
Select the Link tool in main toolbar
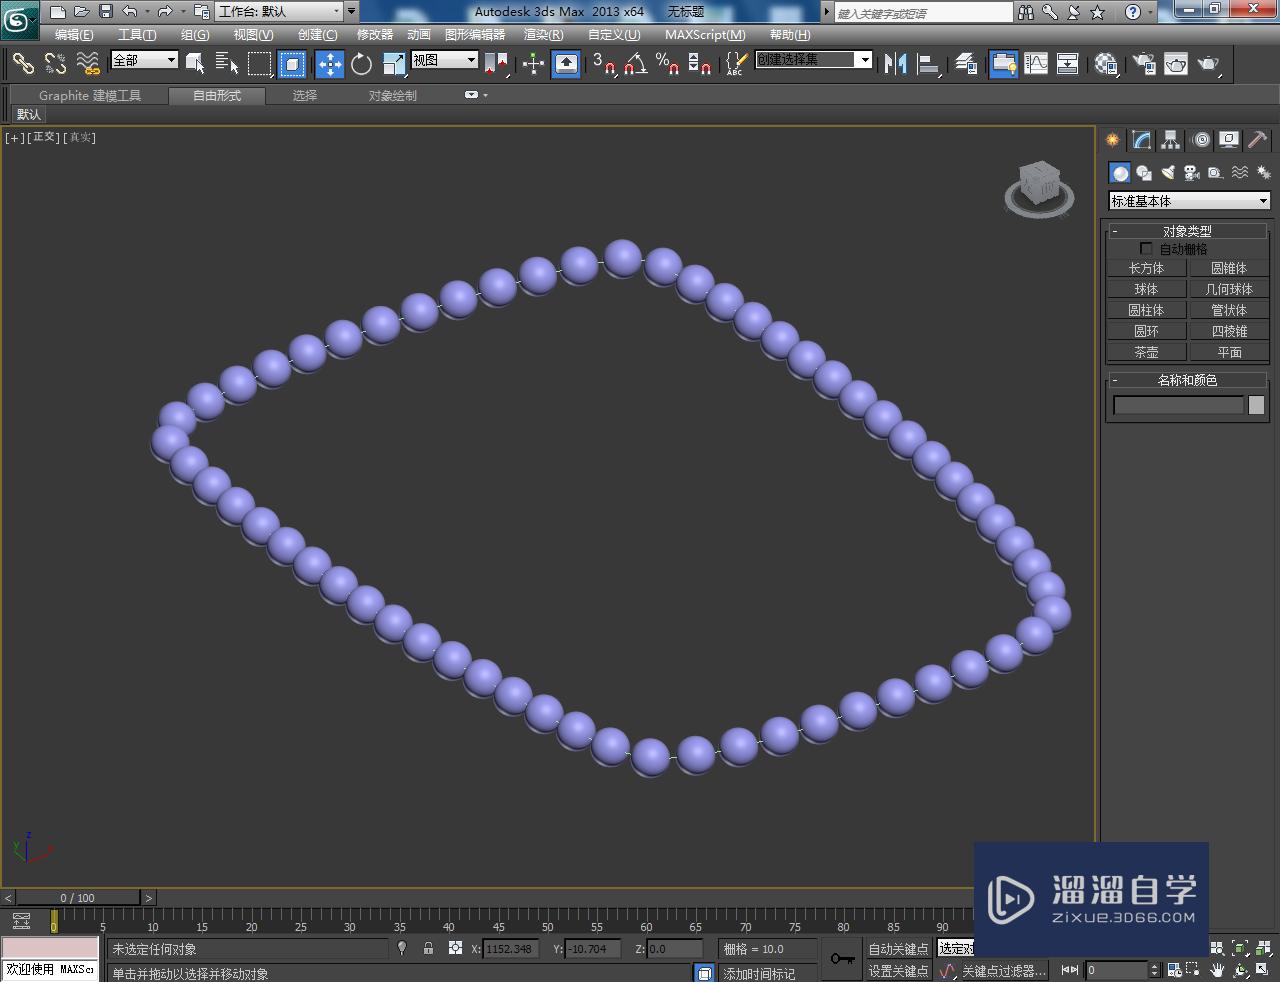tap(22, 64)
